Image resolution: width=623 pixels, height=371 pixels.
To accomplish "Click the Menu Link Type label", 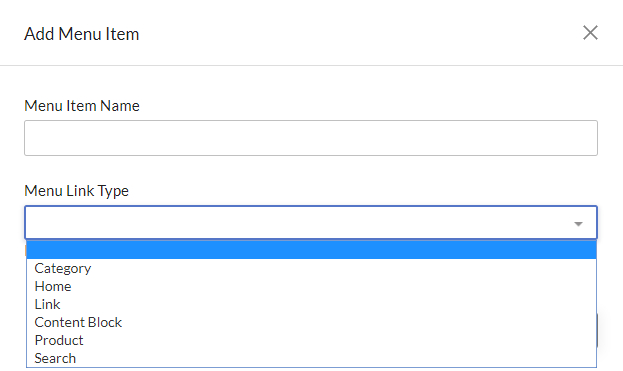I will point(76,191).
